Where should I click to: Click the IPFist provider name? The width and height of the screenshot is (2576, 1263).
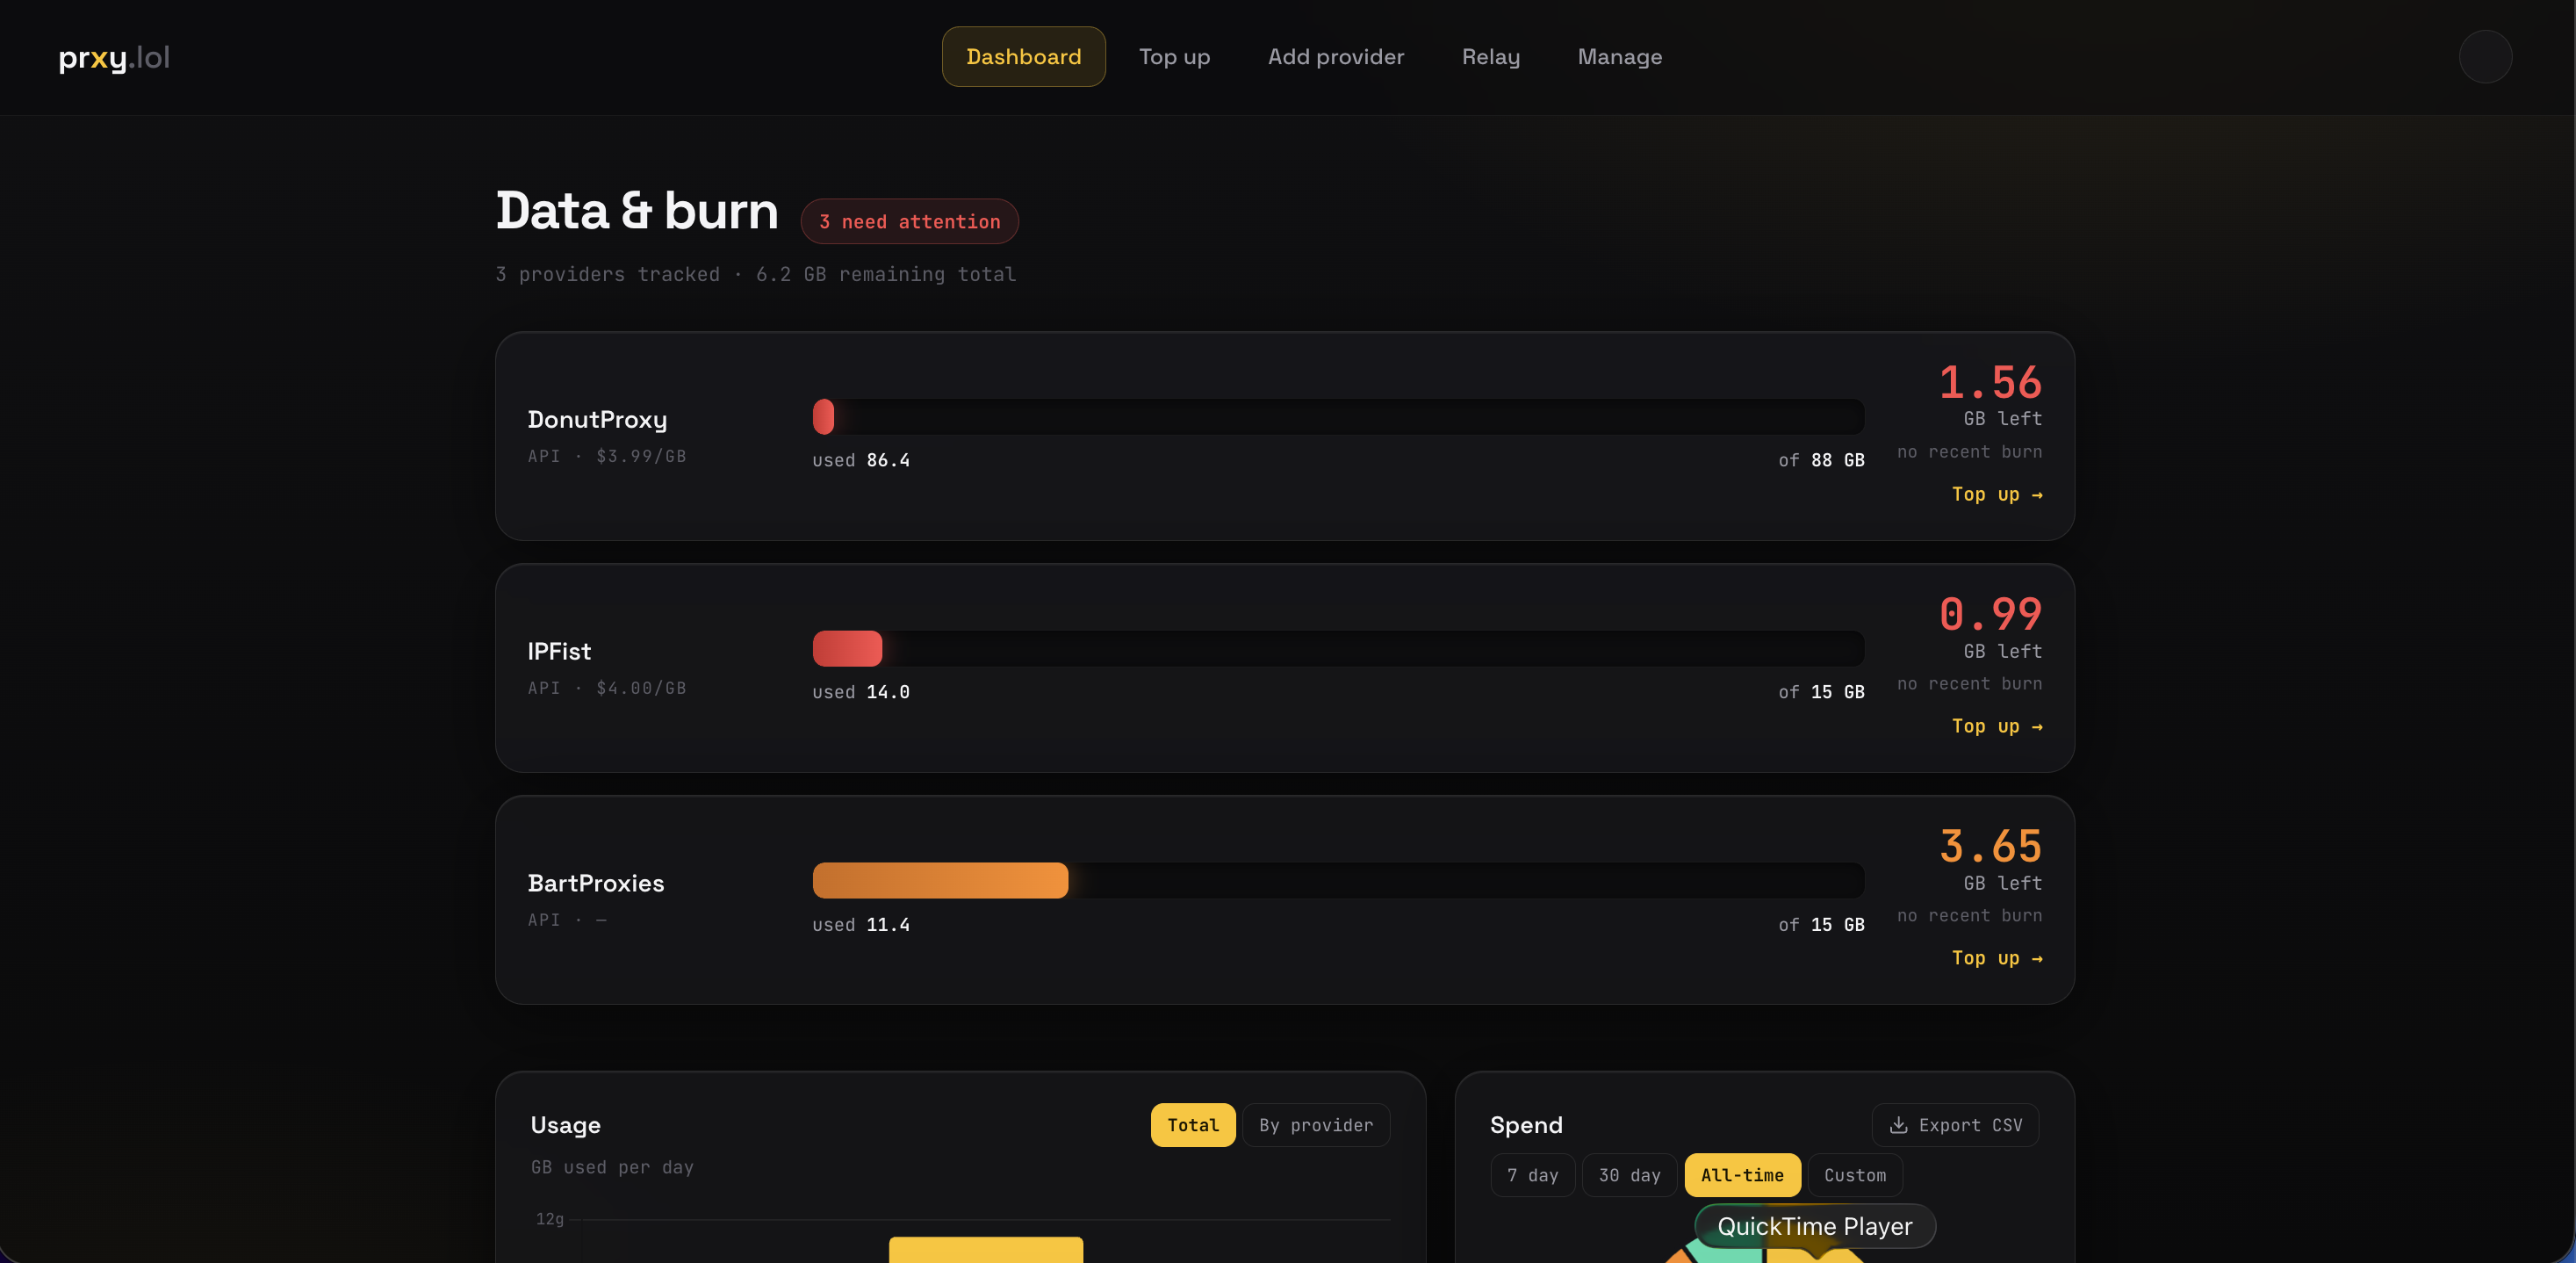[559, 652]
